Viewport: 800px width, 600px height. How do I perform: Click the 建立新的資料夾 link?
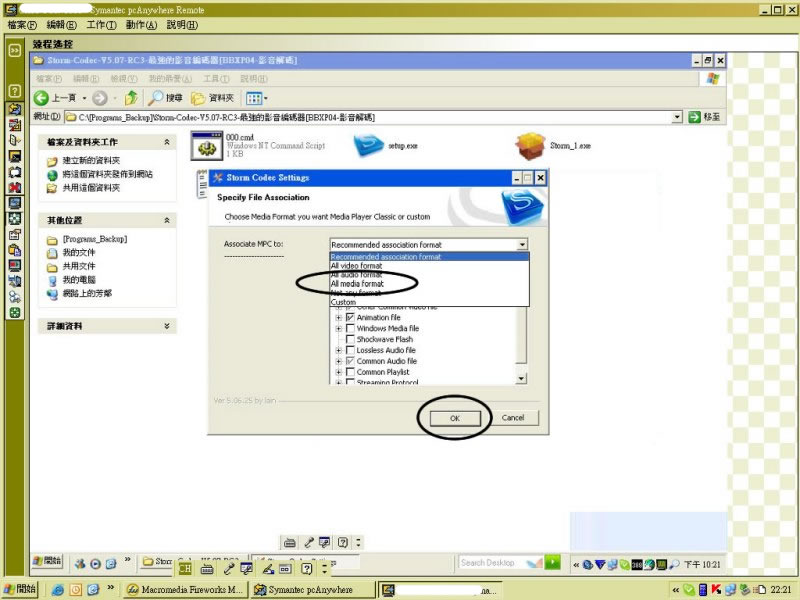91,160
